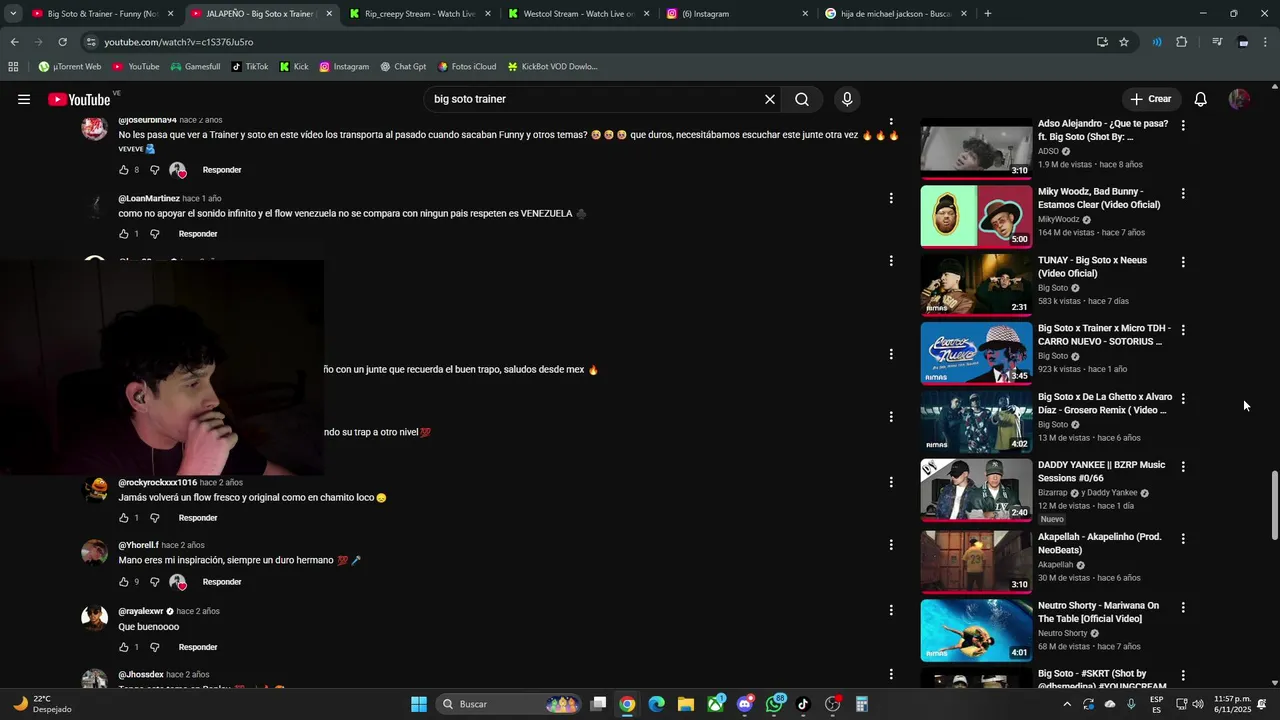Switch to the Rip_creepy Stream tab
The height and width of the screenshot is (720, 1280).
[x=419, y=14]
